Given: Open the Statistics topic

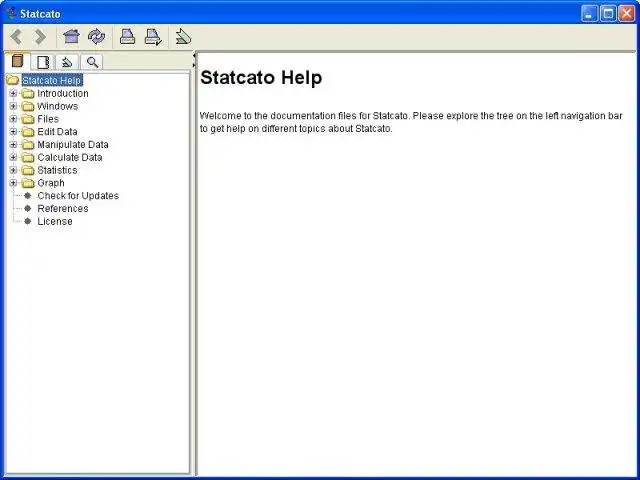Looking at the screenshot, I should [57, 170].
